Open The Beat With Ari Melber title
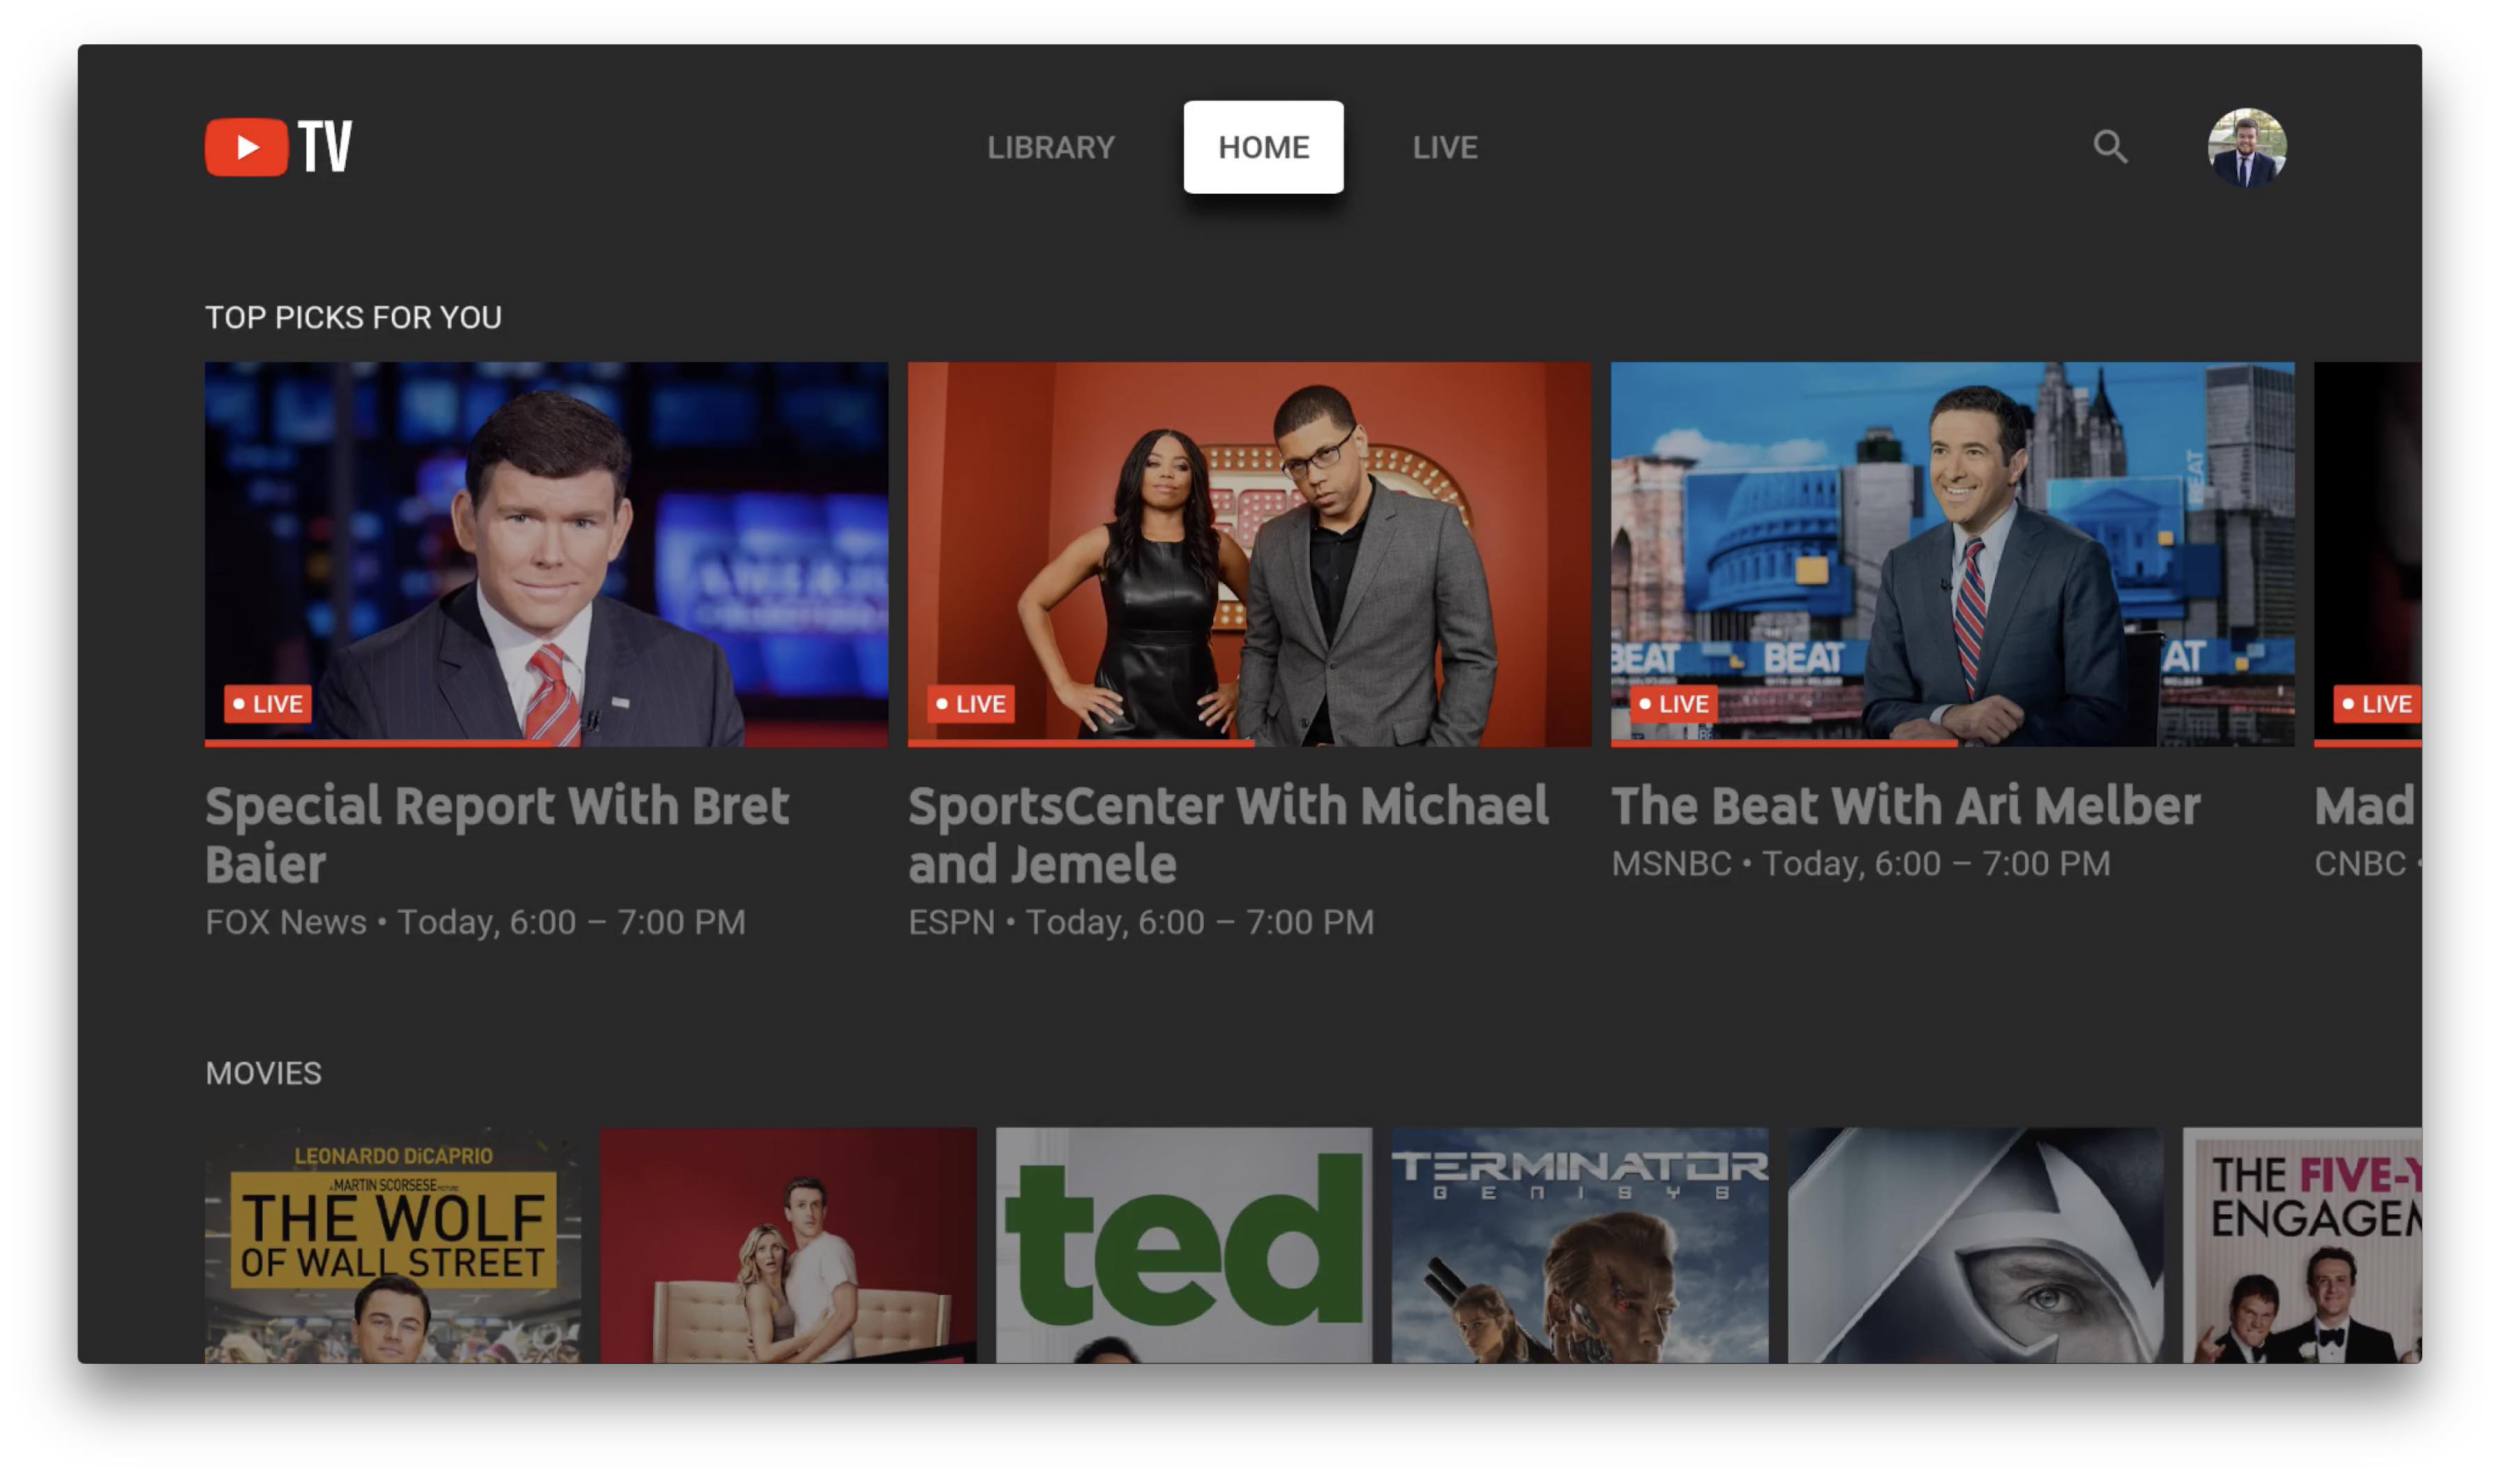The image size is (2500, 1475). 1905,806
